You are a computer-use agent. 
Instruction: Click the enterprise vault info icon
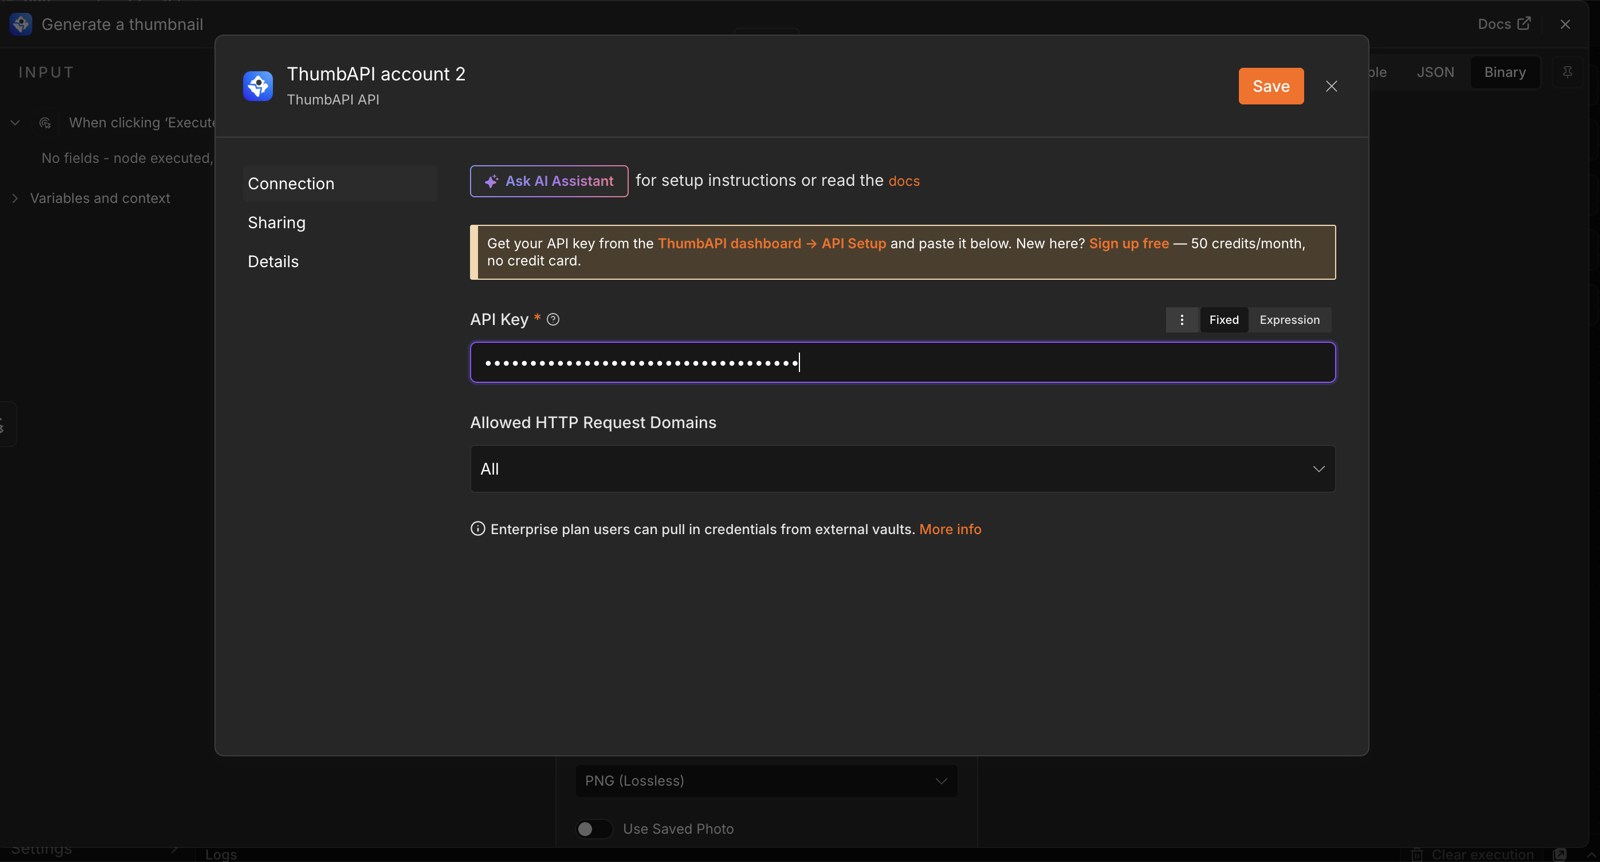[478, 529]
